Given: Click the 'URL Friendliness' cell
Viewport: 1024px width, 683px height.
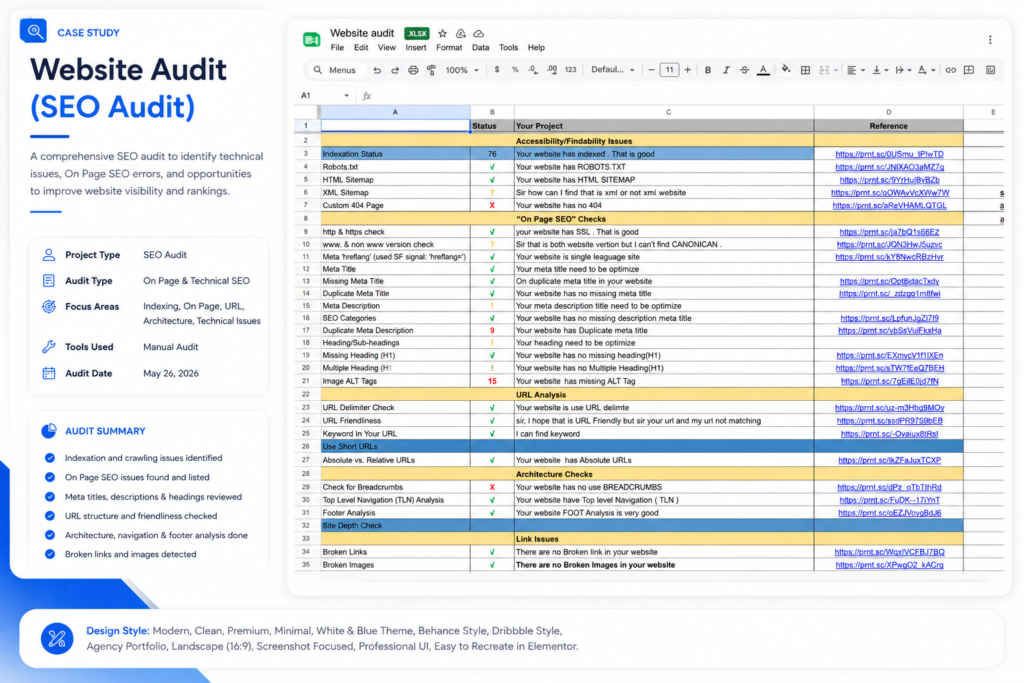Looking at the screenshot, I should 395,421.
